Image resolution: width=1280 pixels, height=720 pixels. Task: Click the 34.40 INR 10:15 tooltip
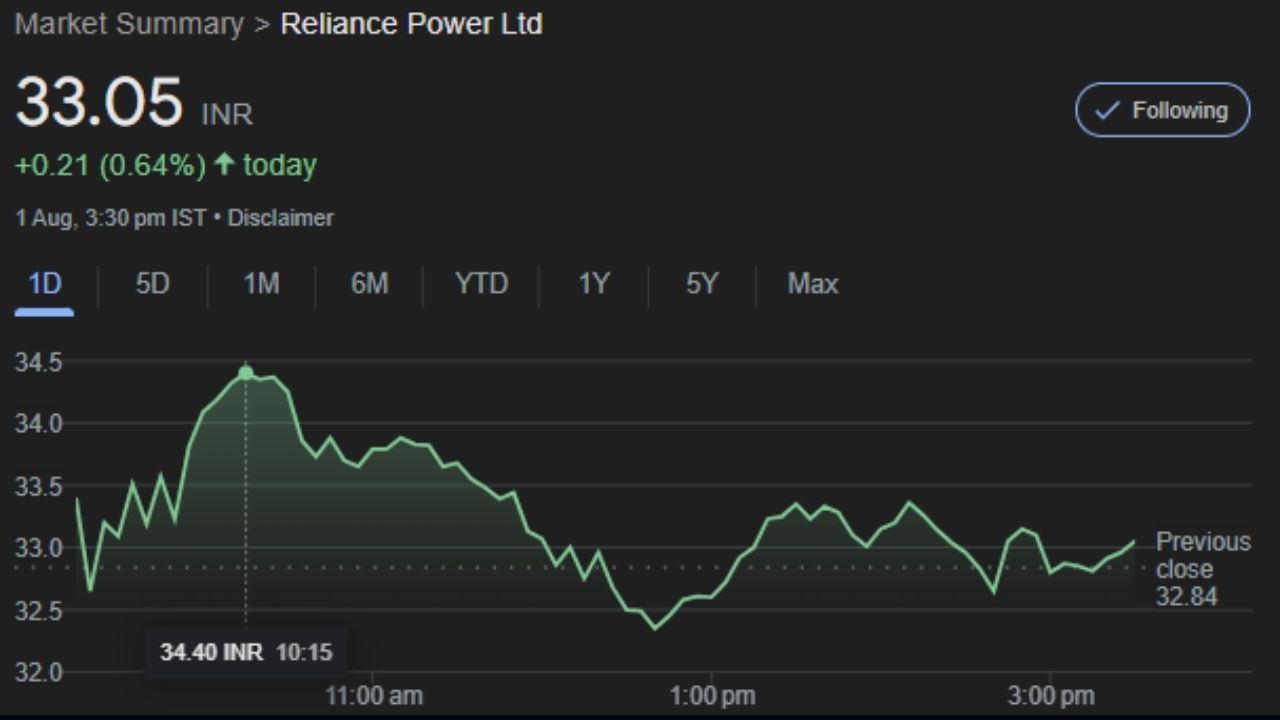coord(245,652)
